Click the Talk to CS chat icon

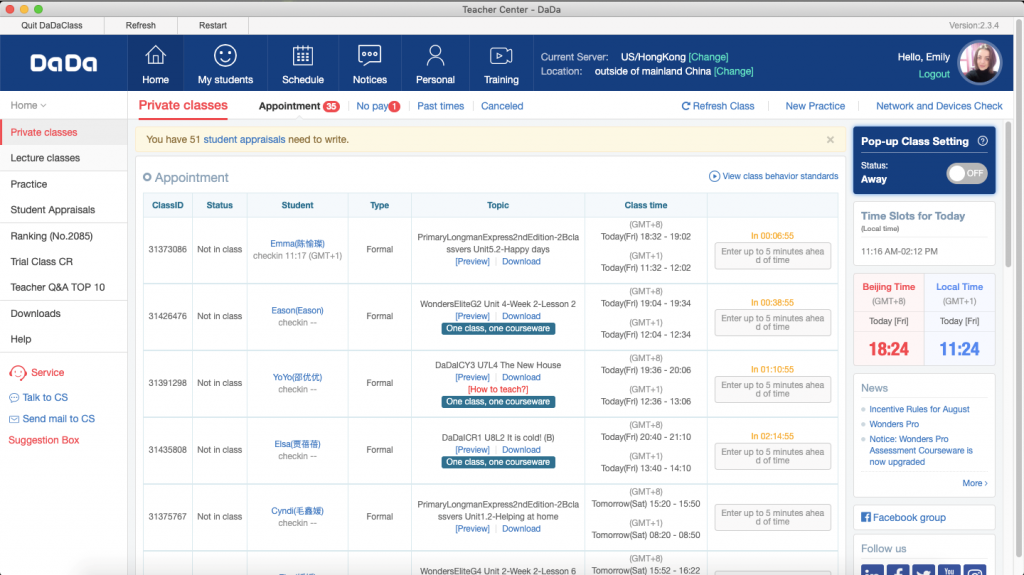pos(14,397)
